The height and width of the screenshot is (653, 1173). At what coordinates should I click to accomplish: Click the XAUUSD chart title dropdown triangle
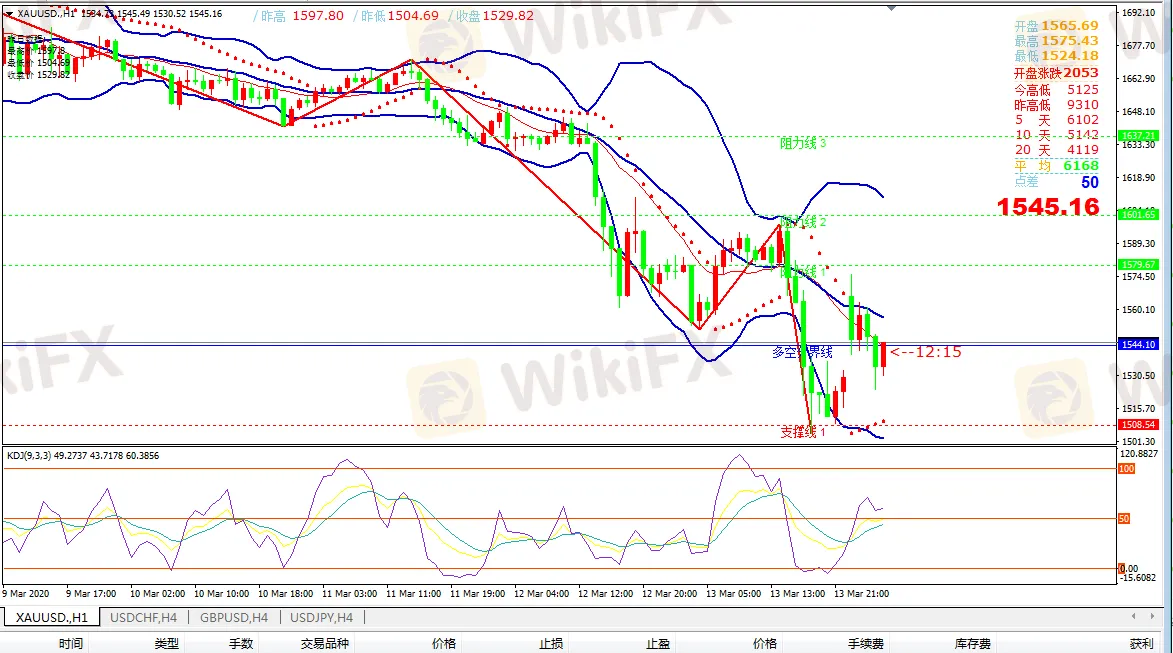(8, 14)
